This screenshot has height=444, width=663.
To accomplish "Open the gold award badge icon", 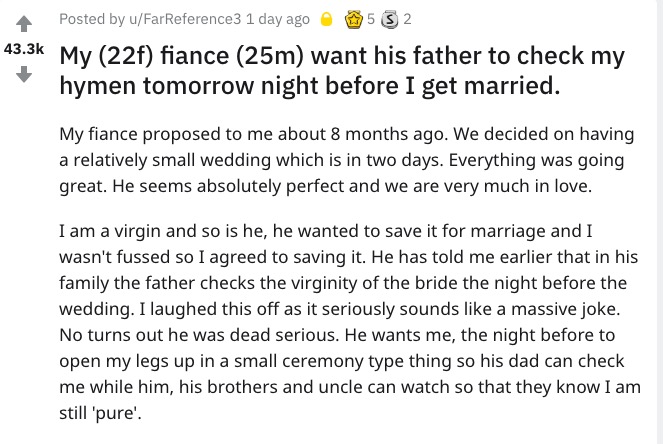I will pos(354,19).
